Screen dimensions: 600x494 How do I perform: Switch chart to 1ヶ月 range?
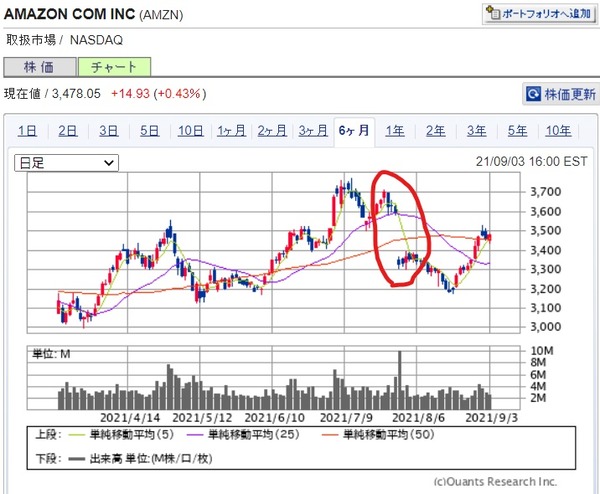232,131
